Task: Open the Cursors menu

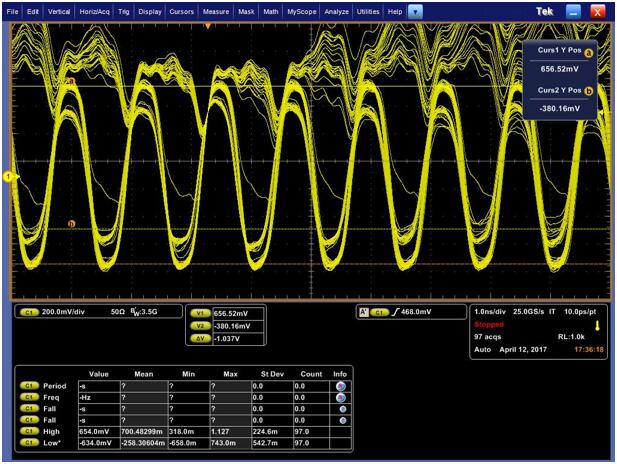Action: pyautogui.click(x=181, y=10)
